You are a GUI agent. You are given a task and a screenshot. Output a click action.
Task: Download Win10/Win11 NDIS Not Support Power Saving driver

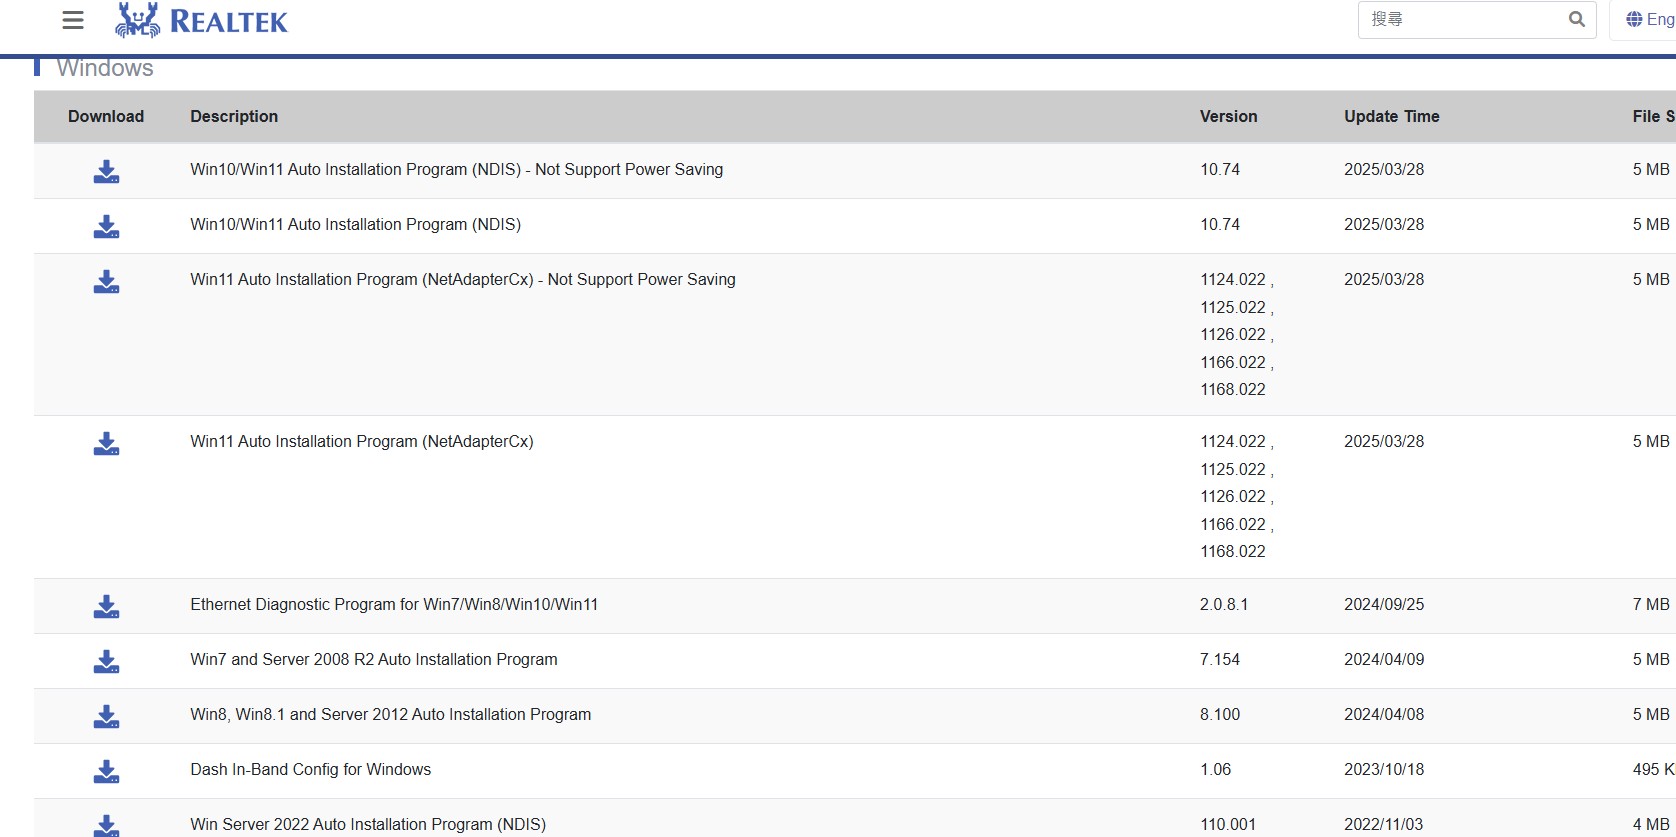106,171
